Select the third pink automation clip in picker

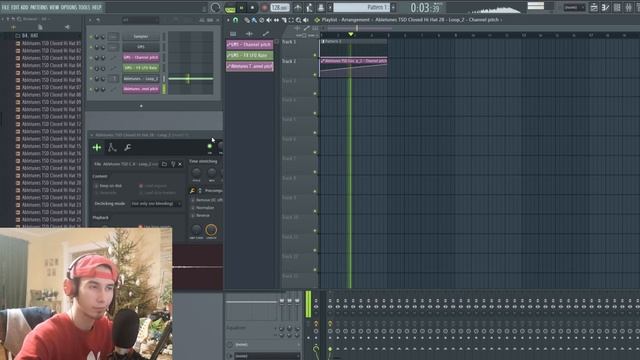point(250,66)
